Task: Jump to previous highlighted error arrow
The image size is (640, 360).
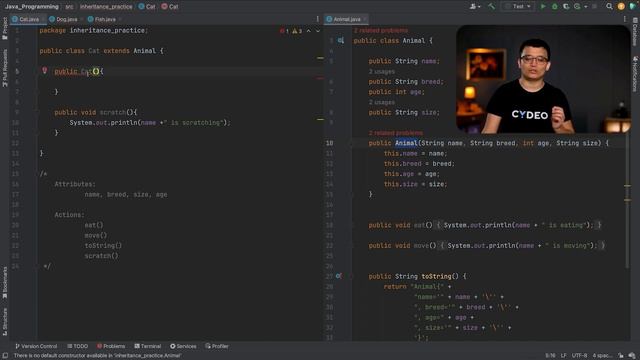Action: [x=309, y=31]
